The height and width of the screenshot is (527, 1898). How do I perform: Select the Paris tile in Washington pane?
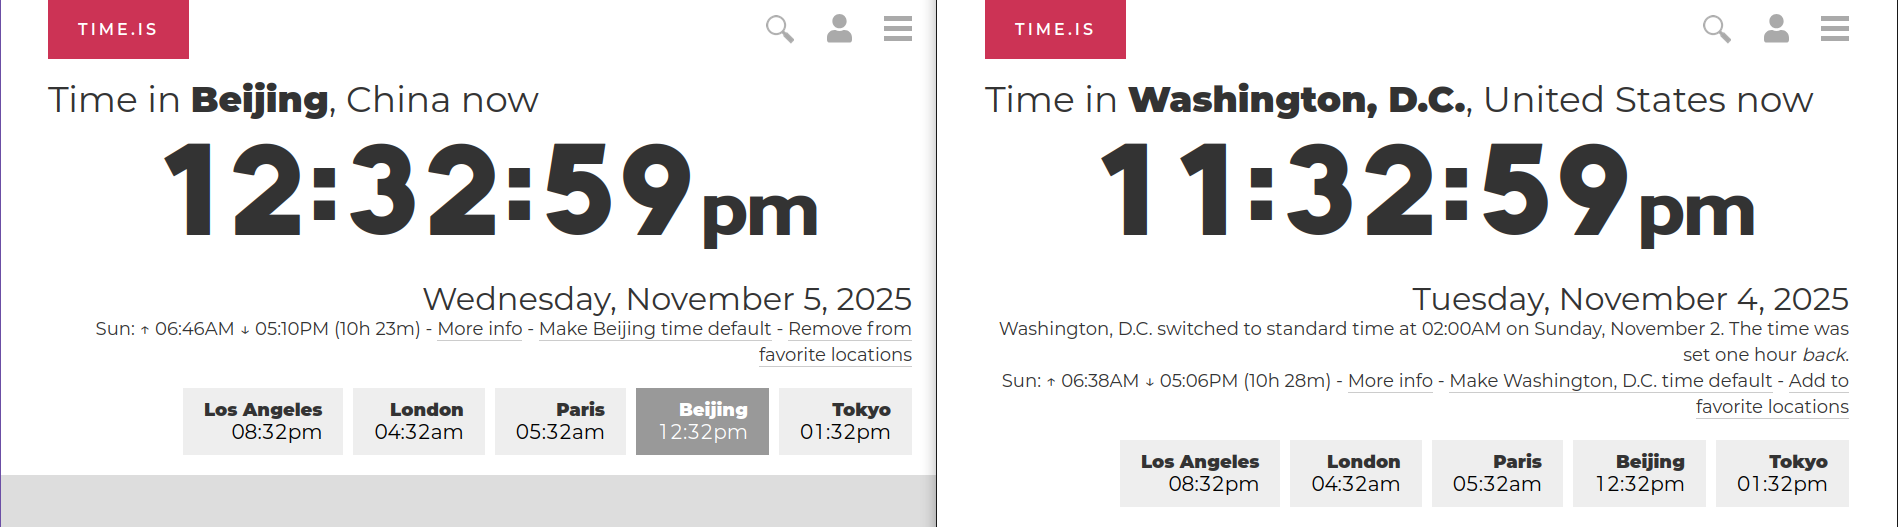(x=1497, y=473)
